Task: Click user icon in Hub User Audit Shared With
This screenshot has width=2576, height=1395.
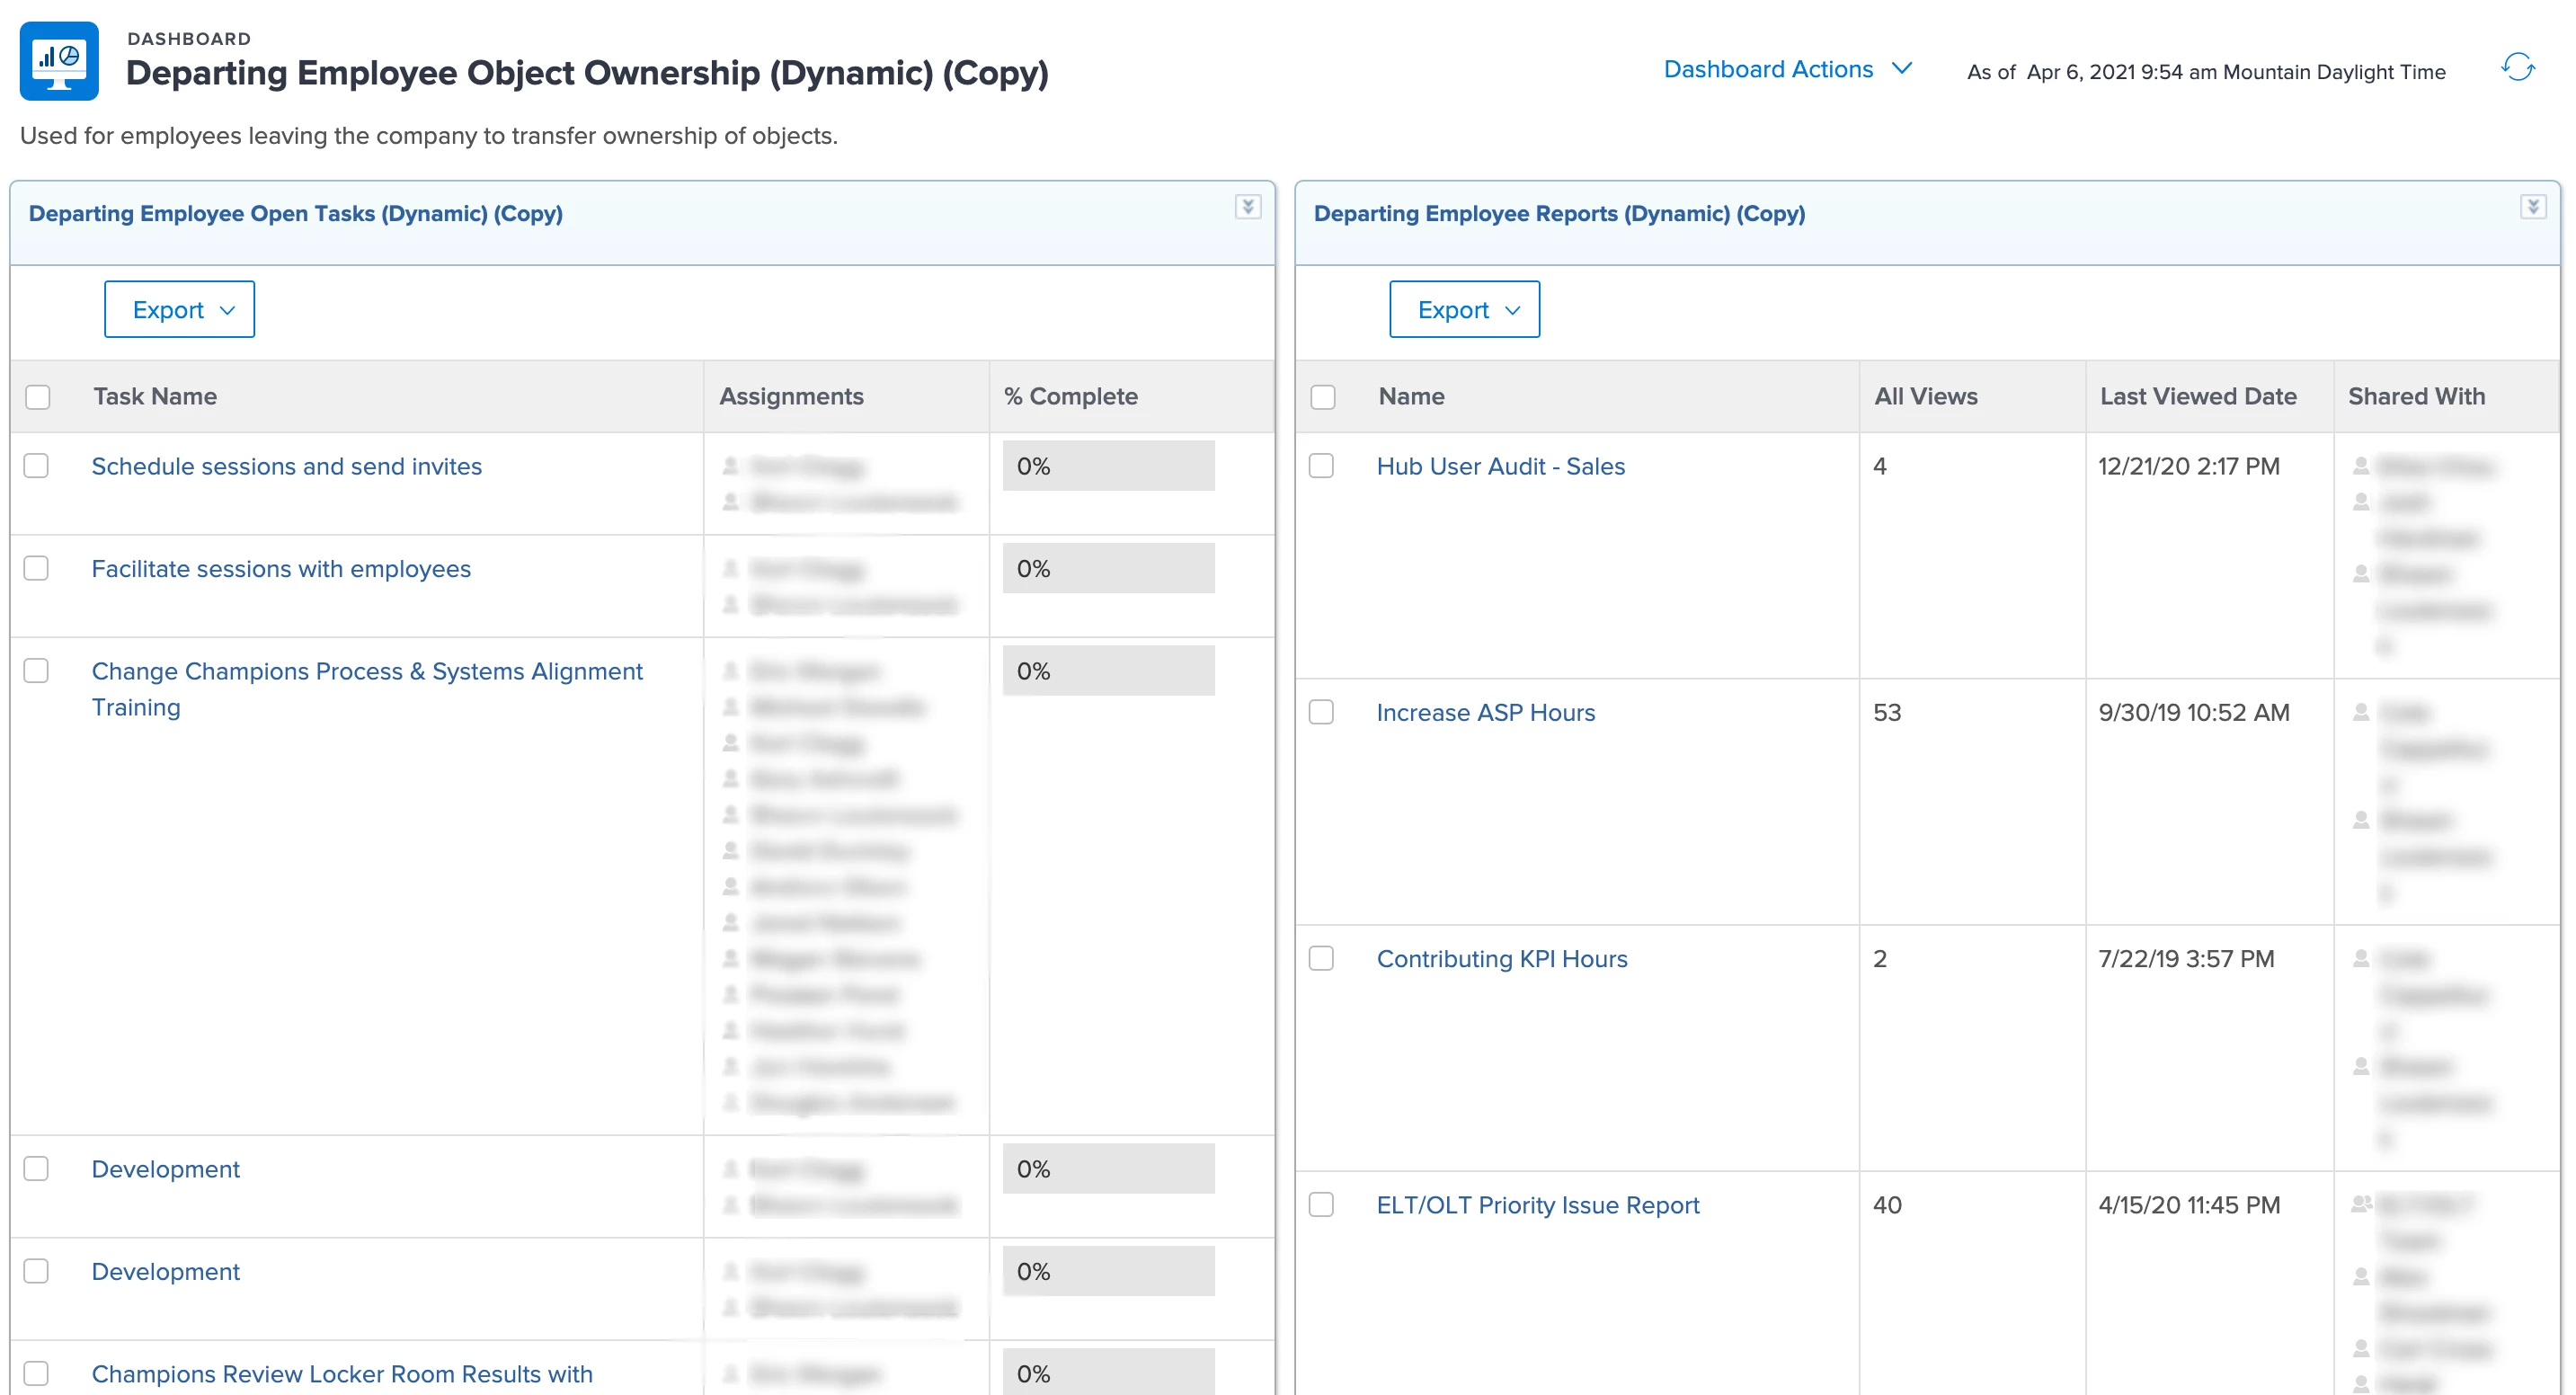Action: (x=2361, y=466)
